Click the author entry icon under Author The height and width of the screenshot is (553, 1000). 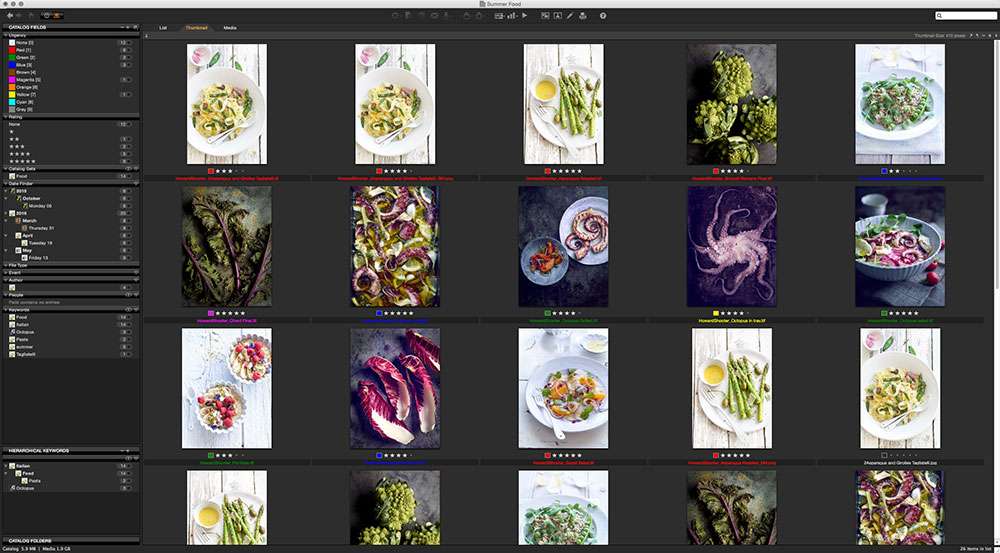(x=12, y=288)
